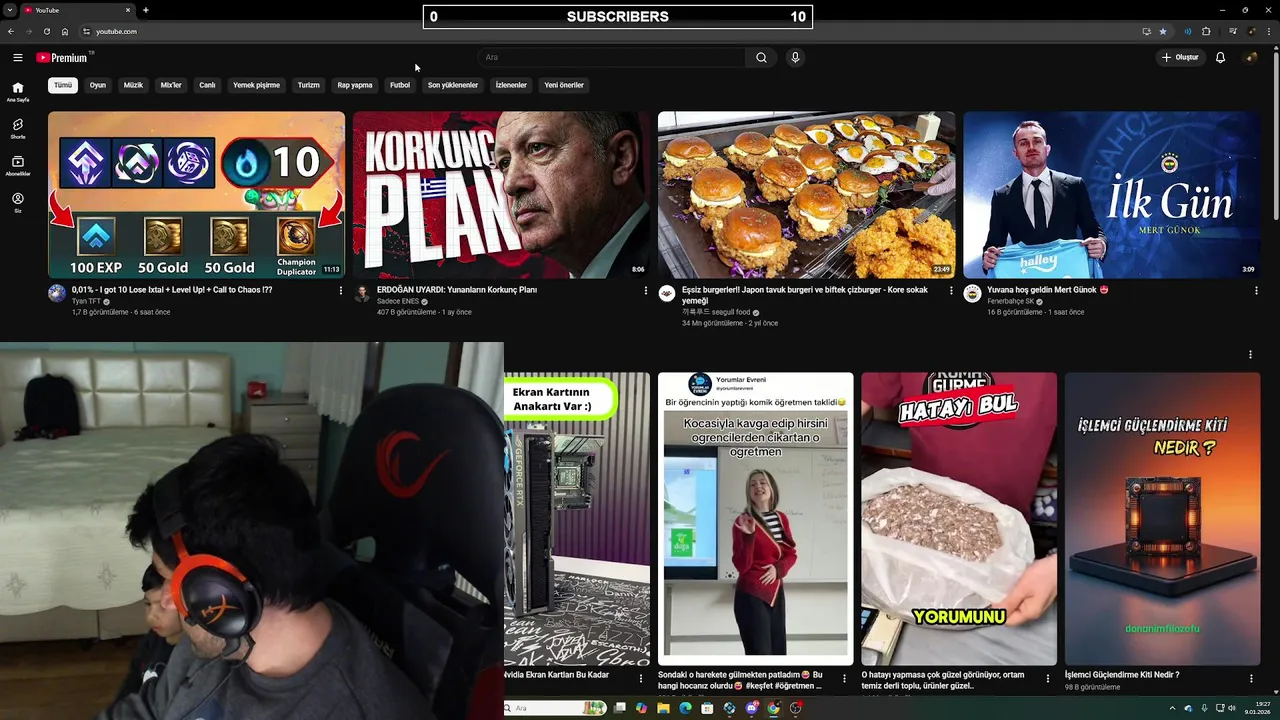Open options for öğretmen taklidi Short
This screenshot has height=720, width=1280.
pyautogui.click(x=844, y=679)
